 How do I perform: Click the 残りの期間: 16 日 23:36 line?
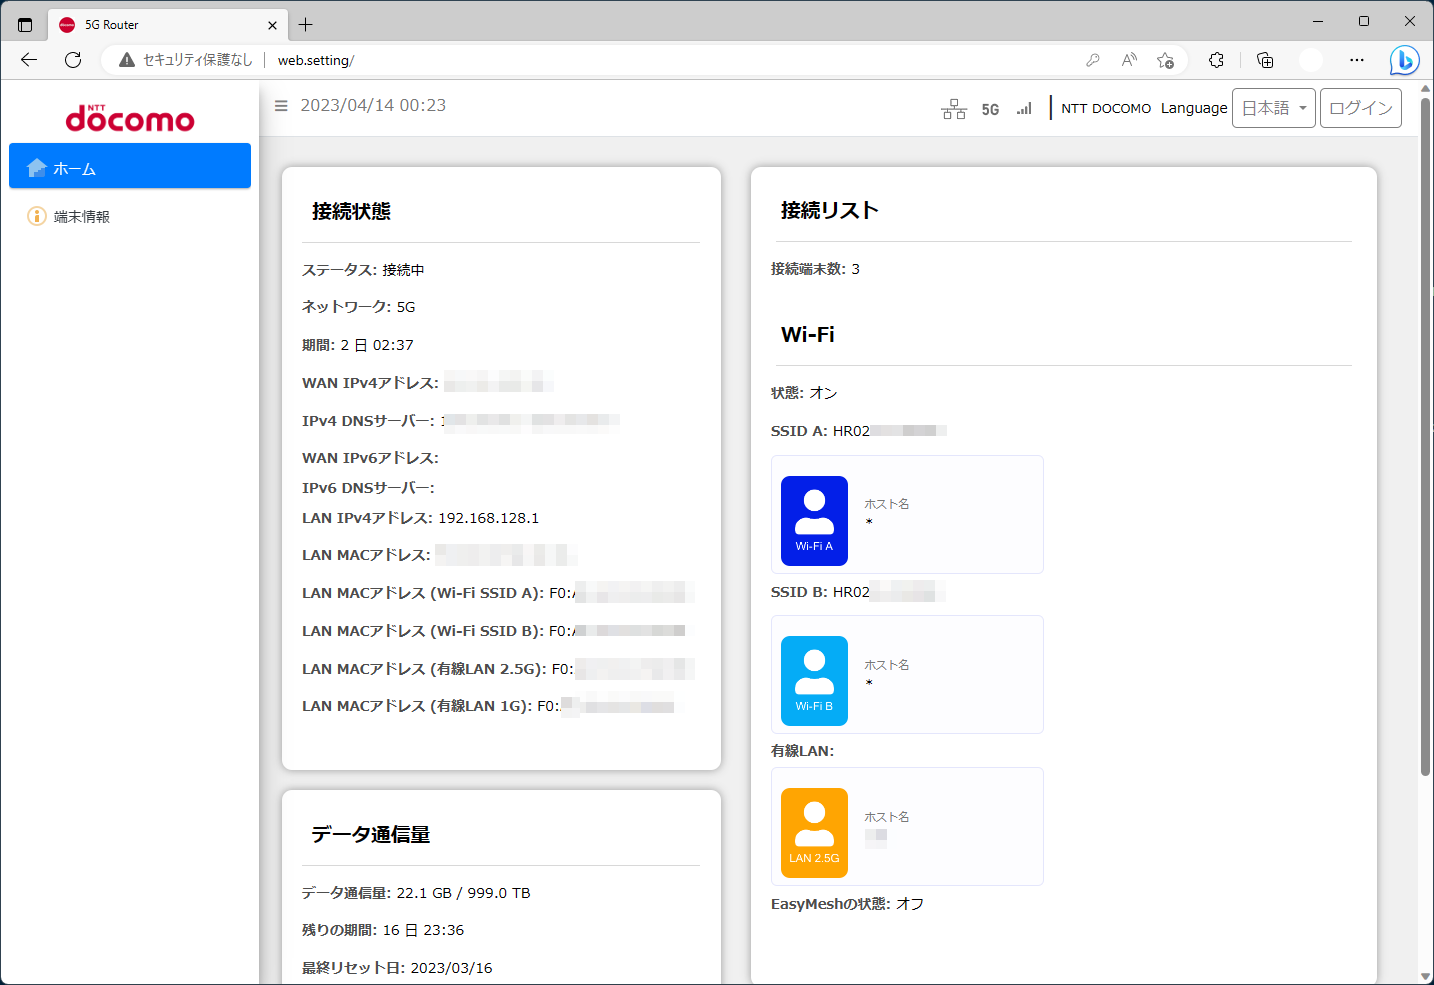pyautogui.click(x=383, y=930)
